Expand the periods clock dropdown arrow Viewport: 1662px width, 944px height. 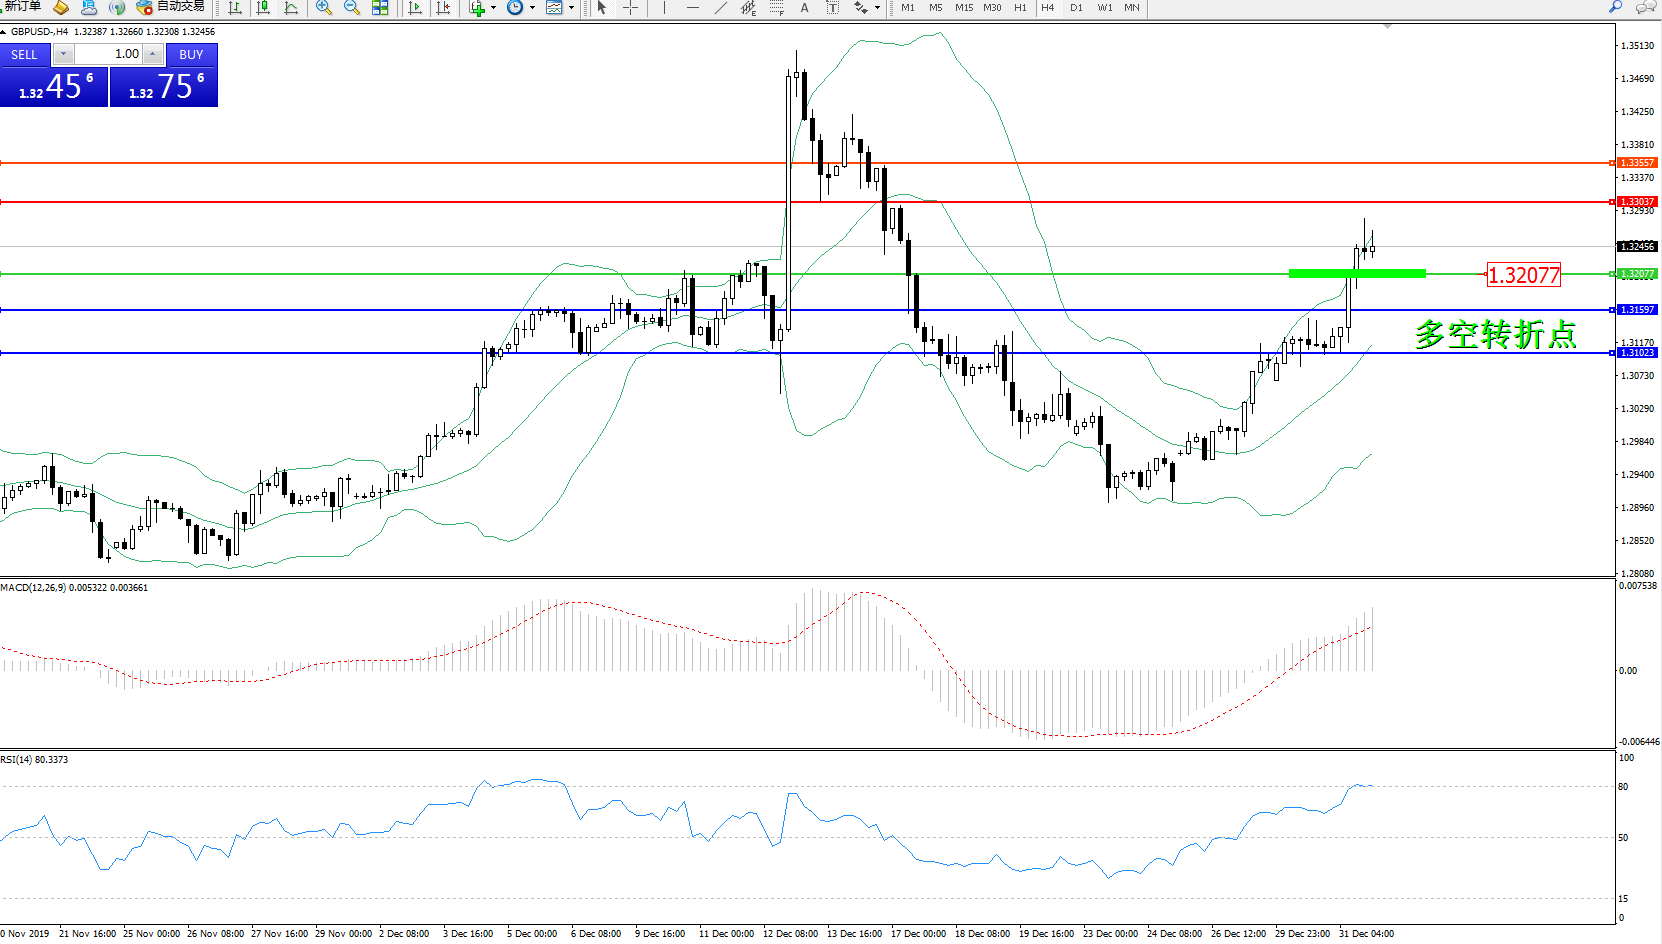532,8
